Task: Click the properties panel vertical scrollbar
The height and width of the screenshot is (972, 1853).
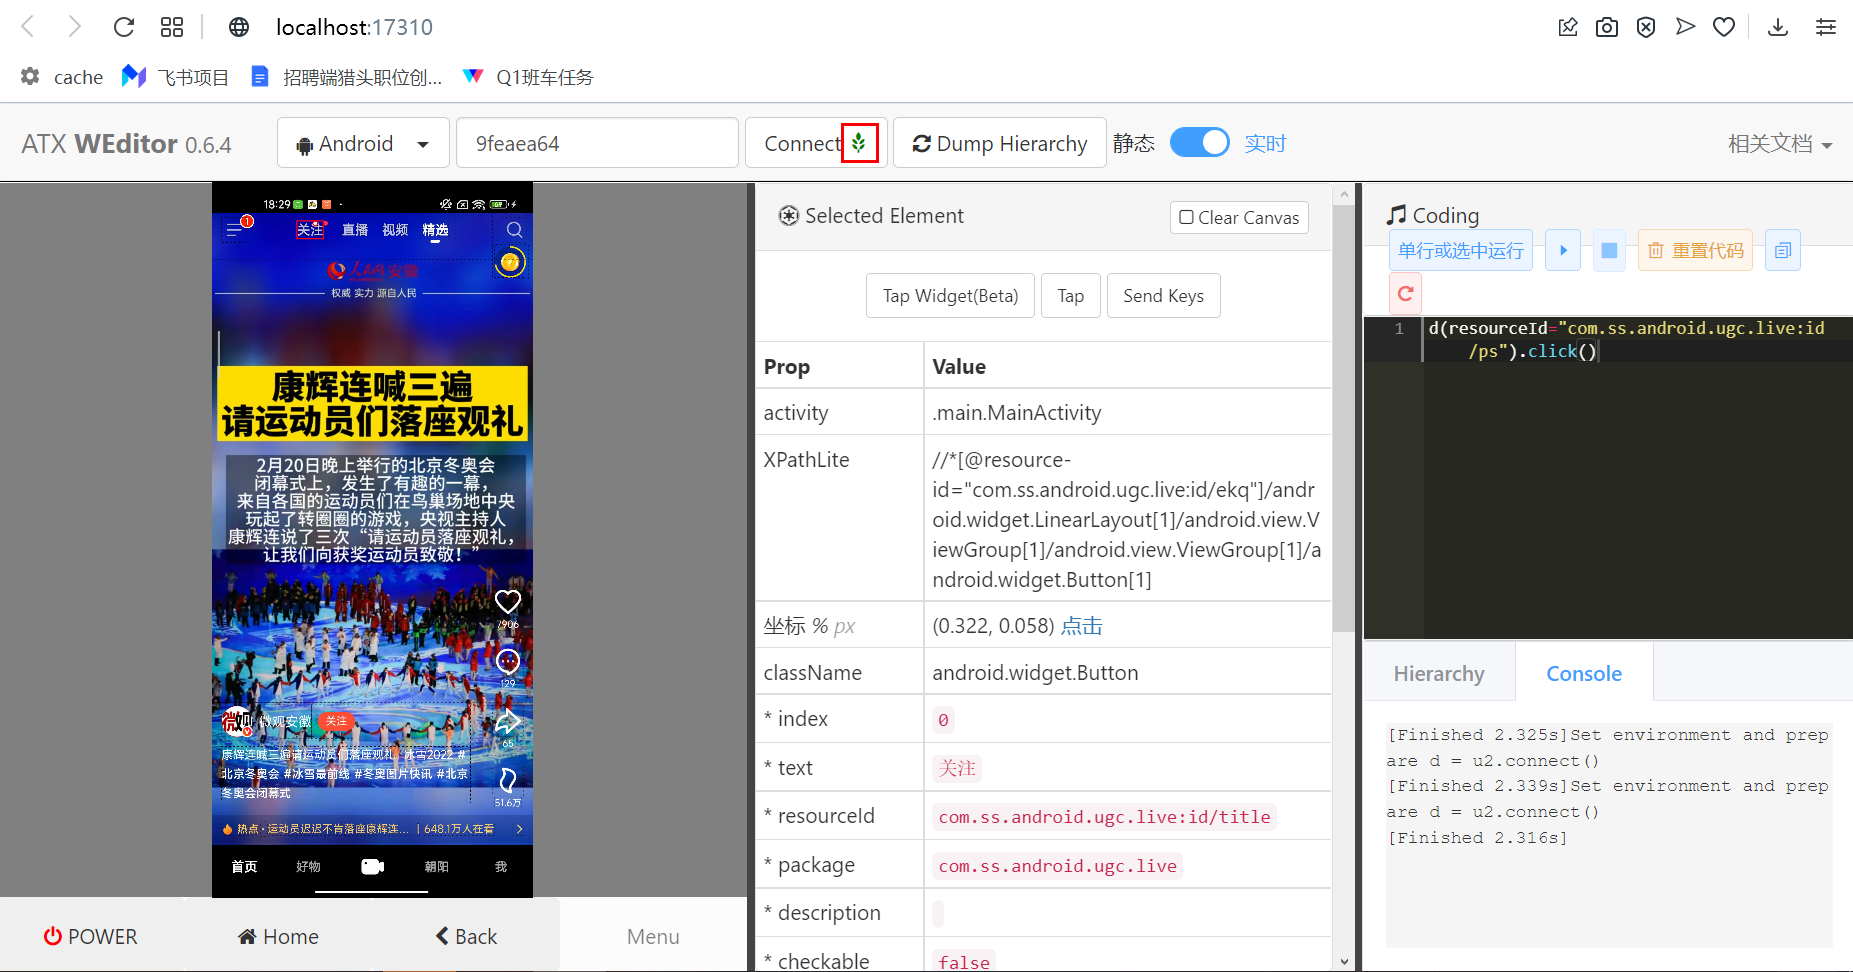Action: click(1343, 420)
